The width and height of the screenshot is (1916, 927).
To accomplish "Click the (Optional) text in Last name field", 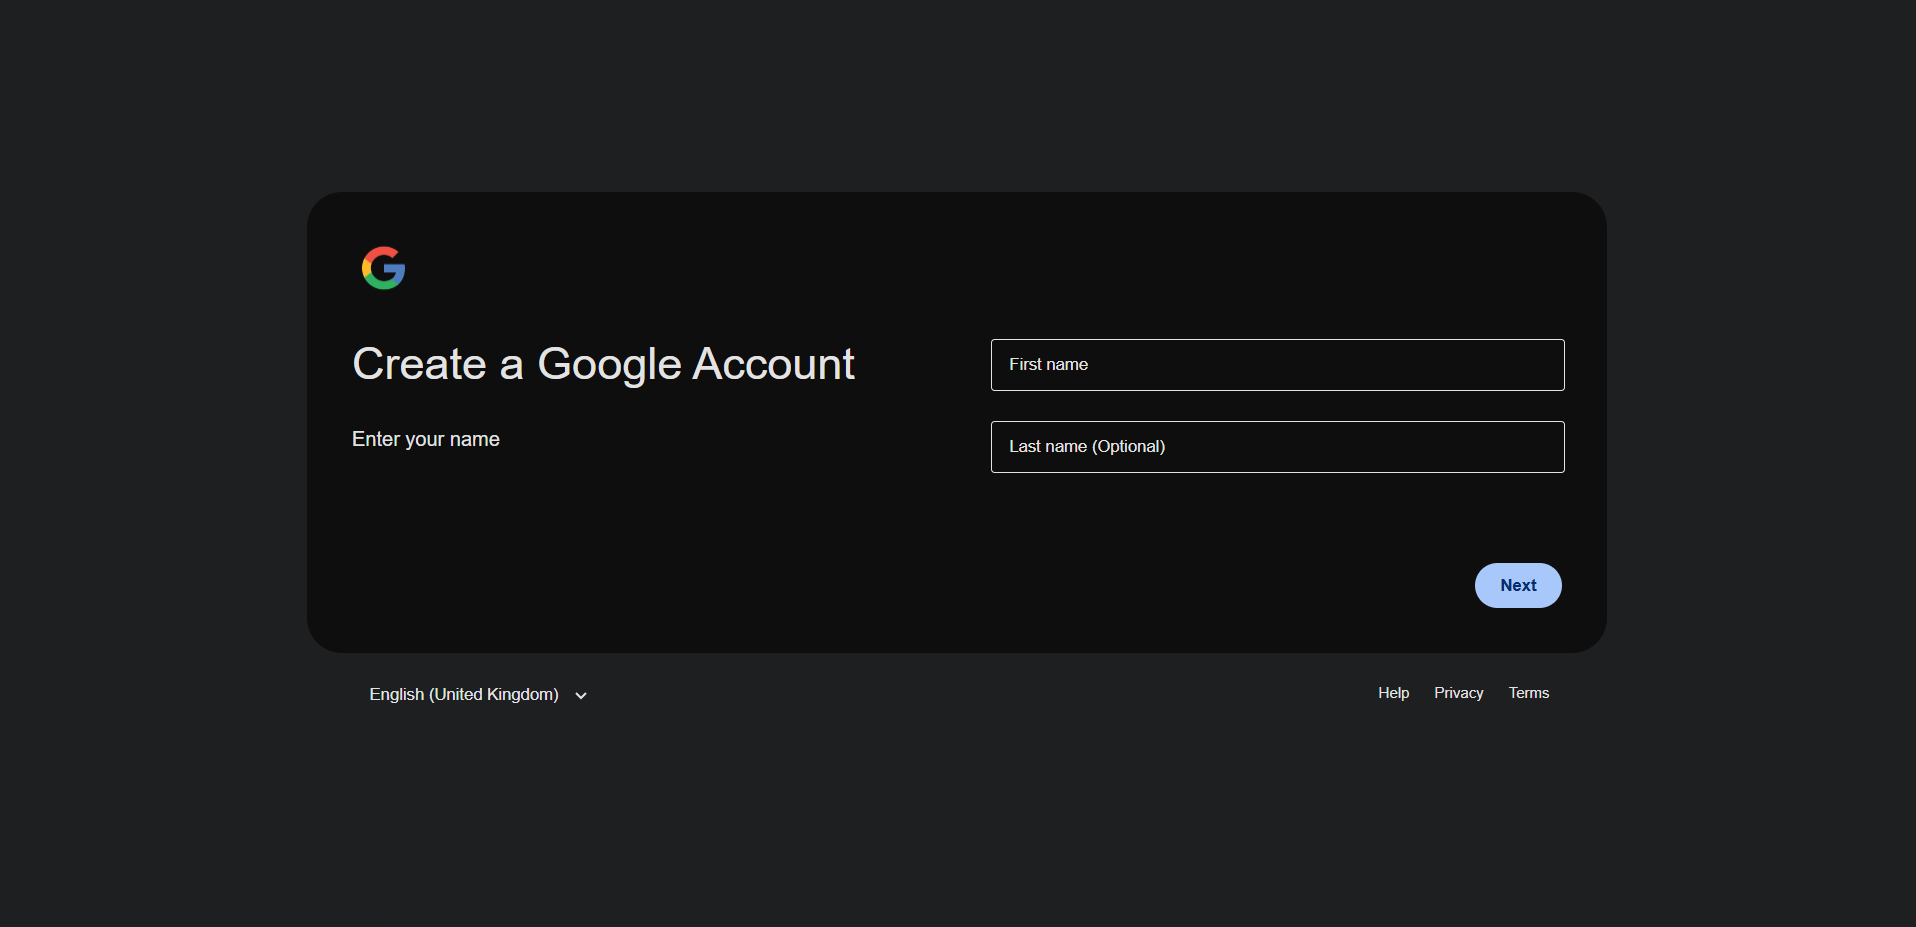I will pyautogui.click(x=1129, y=447).
